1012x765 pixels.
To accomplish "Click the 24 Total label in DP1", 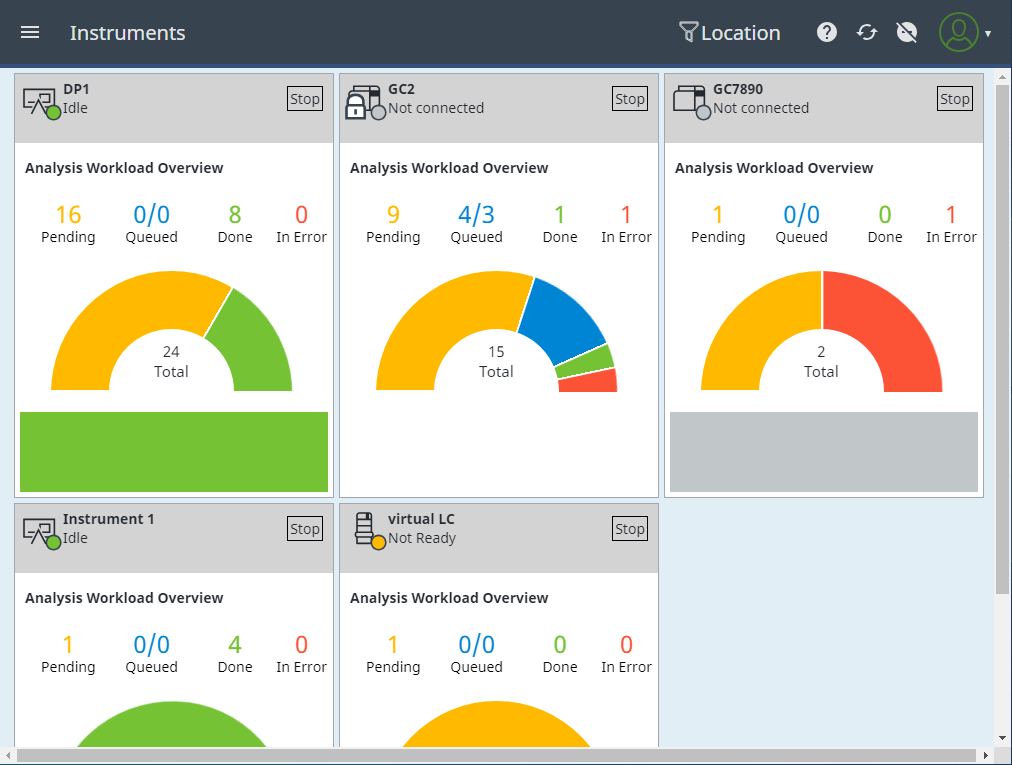I will [x=171, y=362].
